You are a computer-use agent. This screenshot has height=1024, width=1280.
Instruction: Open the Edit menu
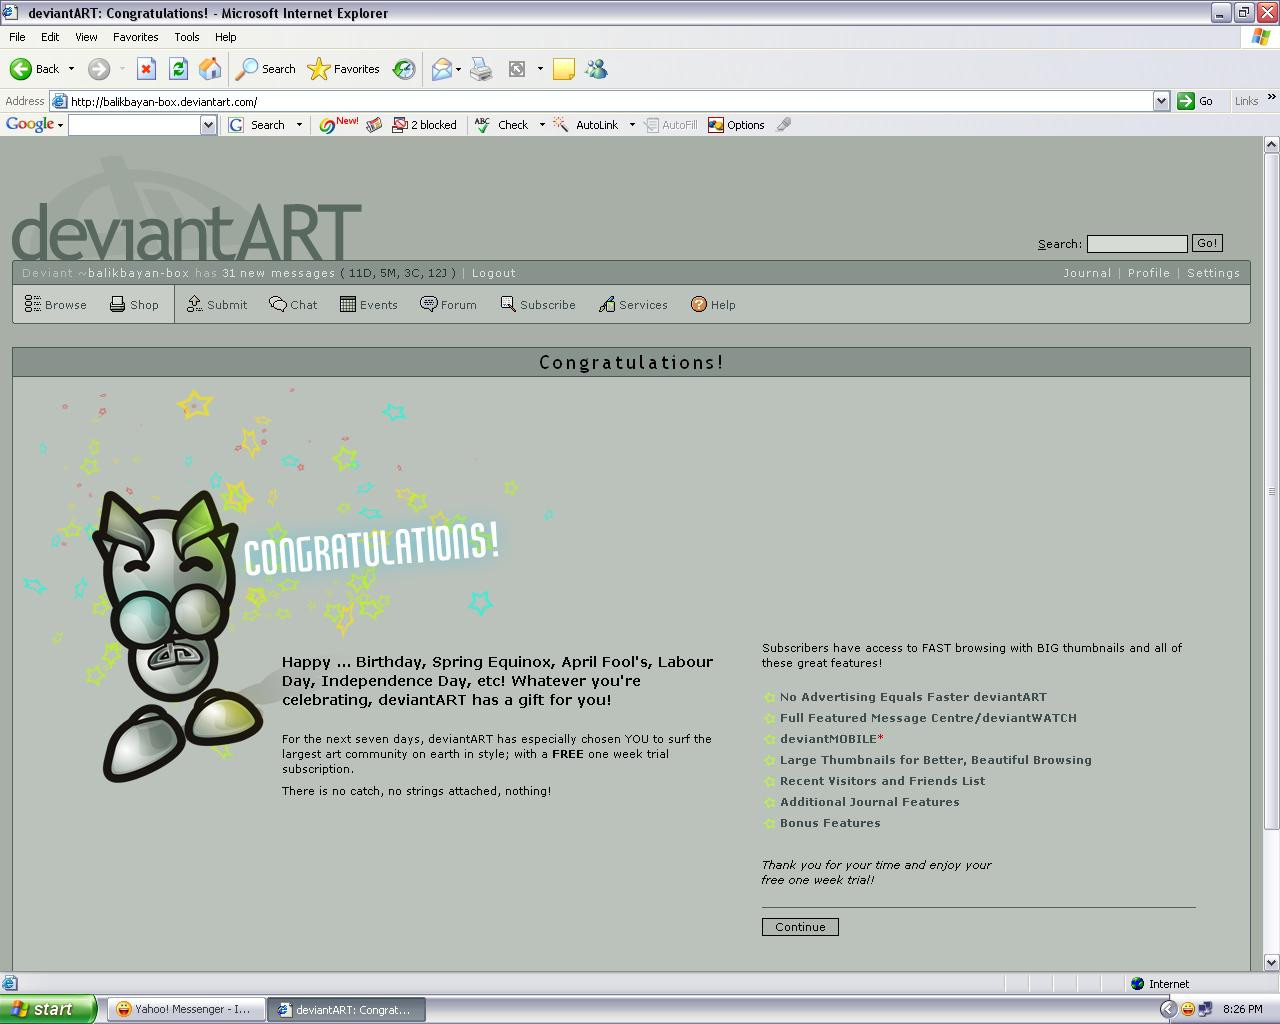(x=50, y=37)
